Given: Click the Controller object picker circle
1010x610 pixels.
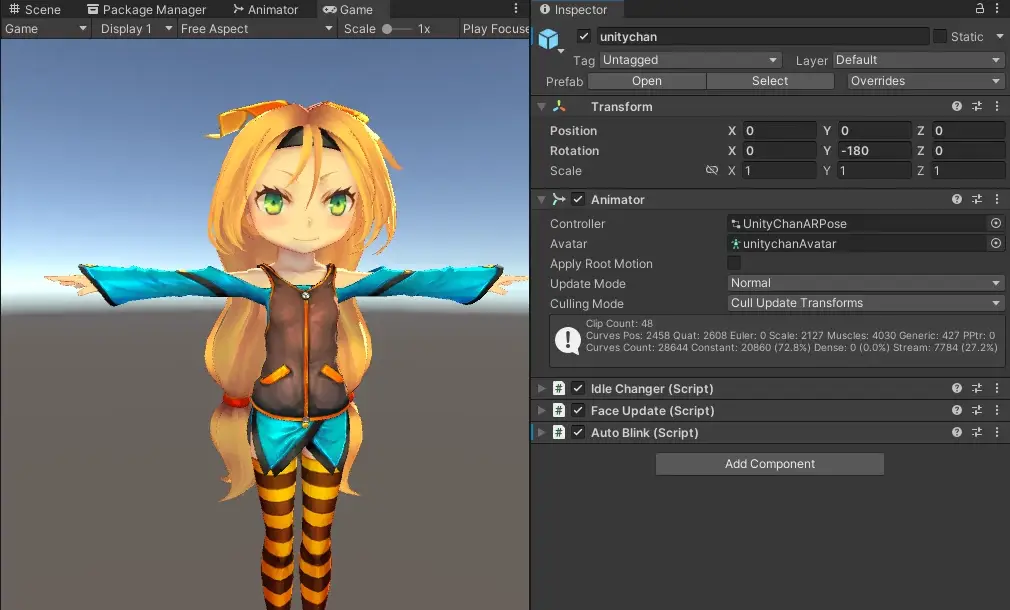Looking at the screenshot, I should click(996, 223).
